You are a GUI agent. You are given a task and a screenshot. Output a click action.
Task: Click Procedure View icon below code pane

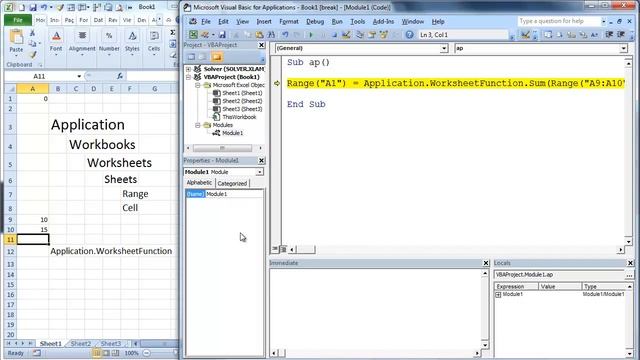(x=275, y=249)
